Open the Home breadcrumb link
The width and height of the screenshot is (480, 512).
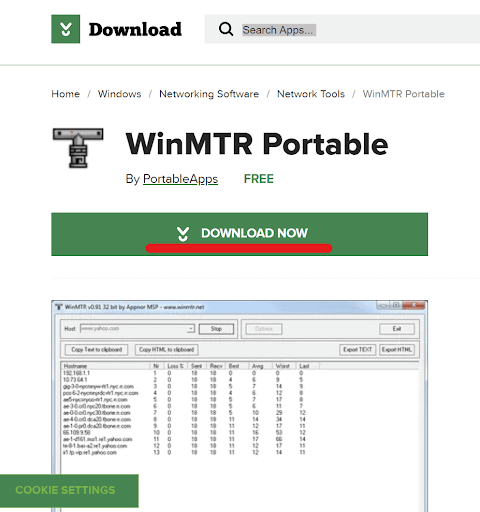coord(66,94)
